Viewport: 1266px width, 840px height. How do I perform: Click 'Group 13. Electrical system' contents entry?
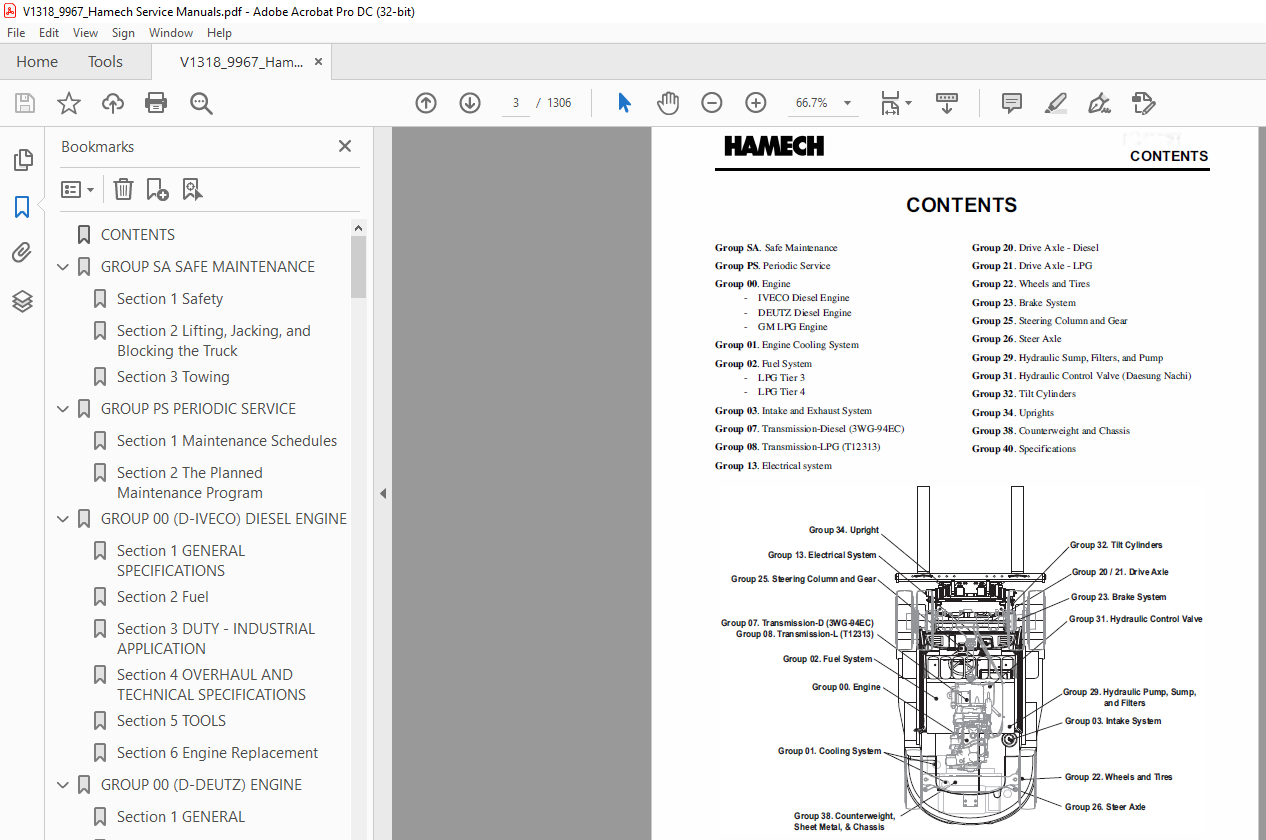coord(773,466)
